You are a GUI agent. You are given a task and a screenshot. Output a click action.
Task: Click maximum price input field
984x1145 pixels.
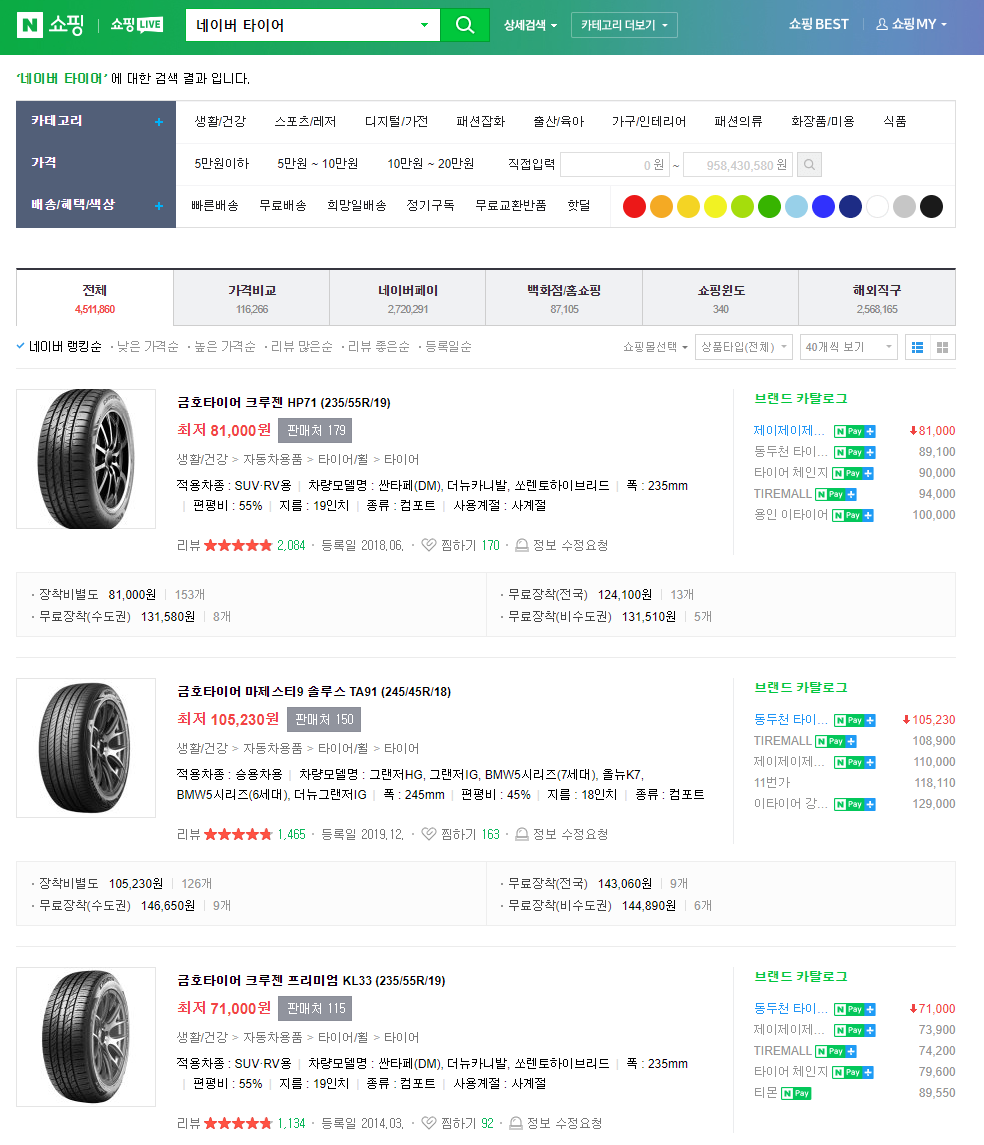pyautogui.click(x=738, y=165)
